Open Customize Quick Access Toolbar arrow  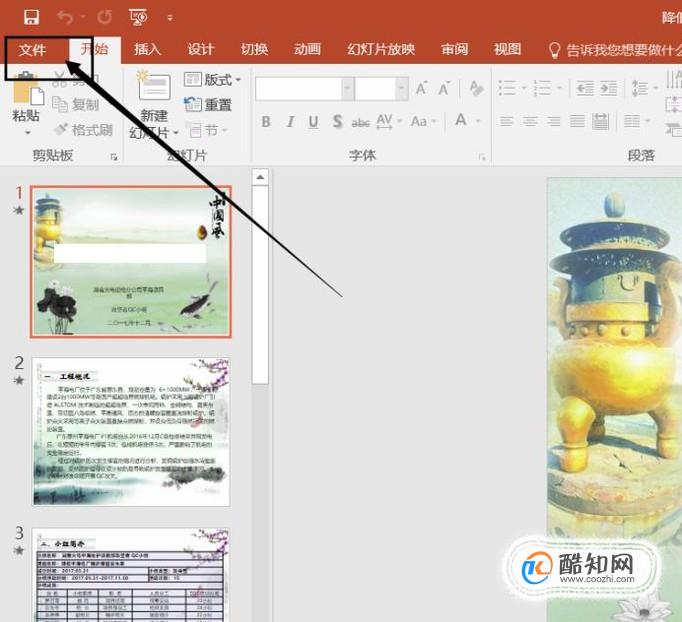(x=170, y=18)
